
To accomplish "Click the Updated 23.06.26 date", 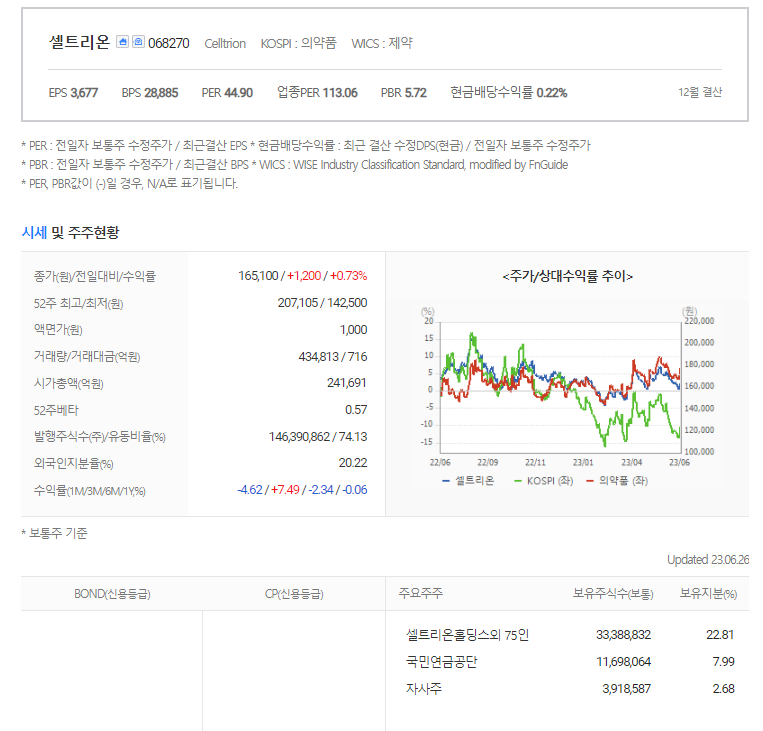I will pyautogui.click(x=708, y=560).
